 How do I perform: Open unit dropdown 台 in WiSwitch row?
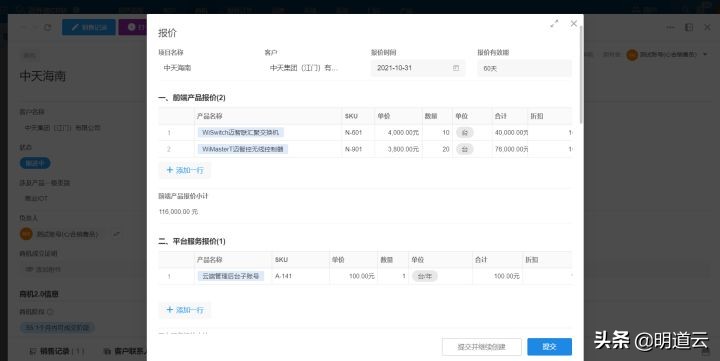tap(465, 132)
